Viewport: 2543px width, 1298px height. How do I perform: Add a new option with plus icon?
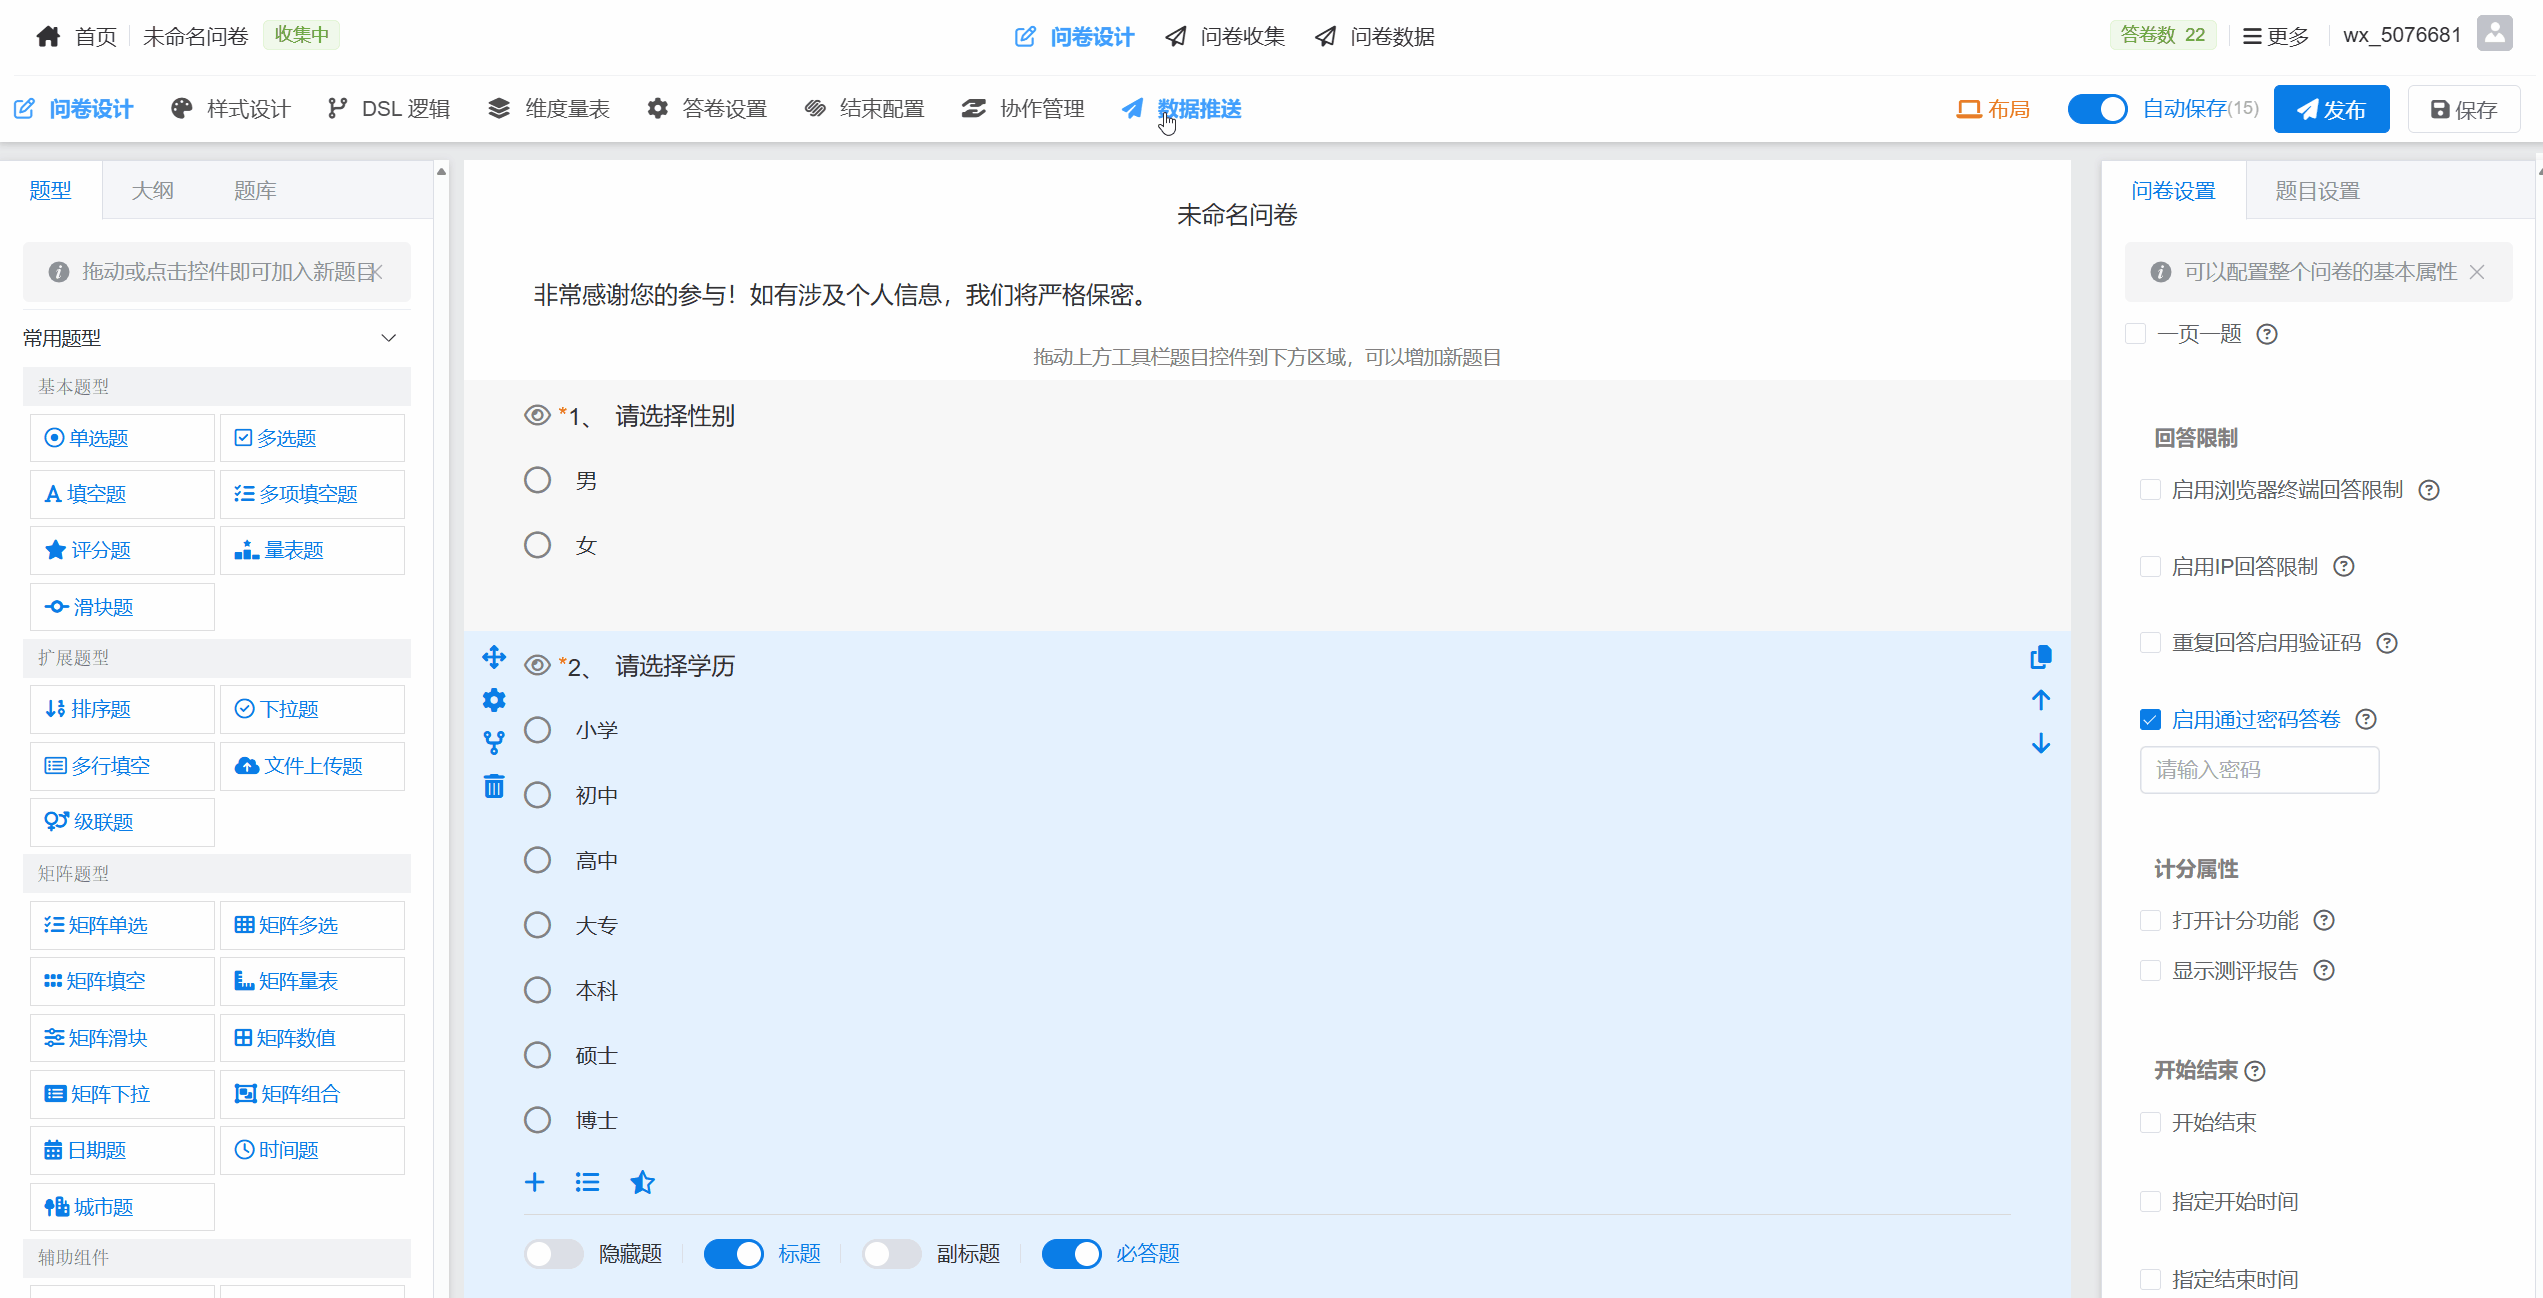coord(535,1183)
